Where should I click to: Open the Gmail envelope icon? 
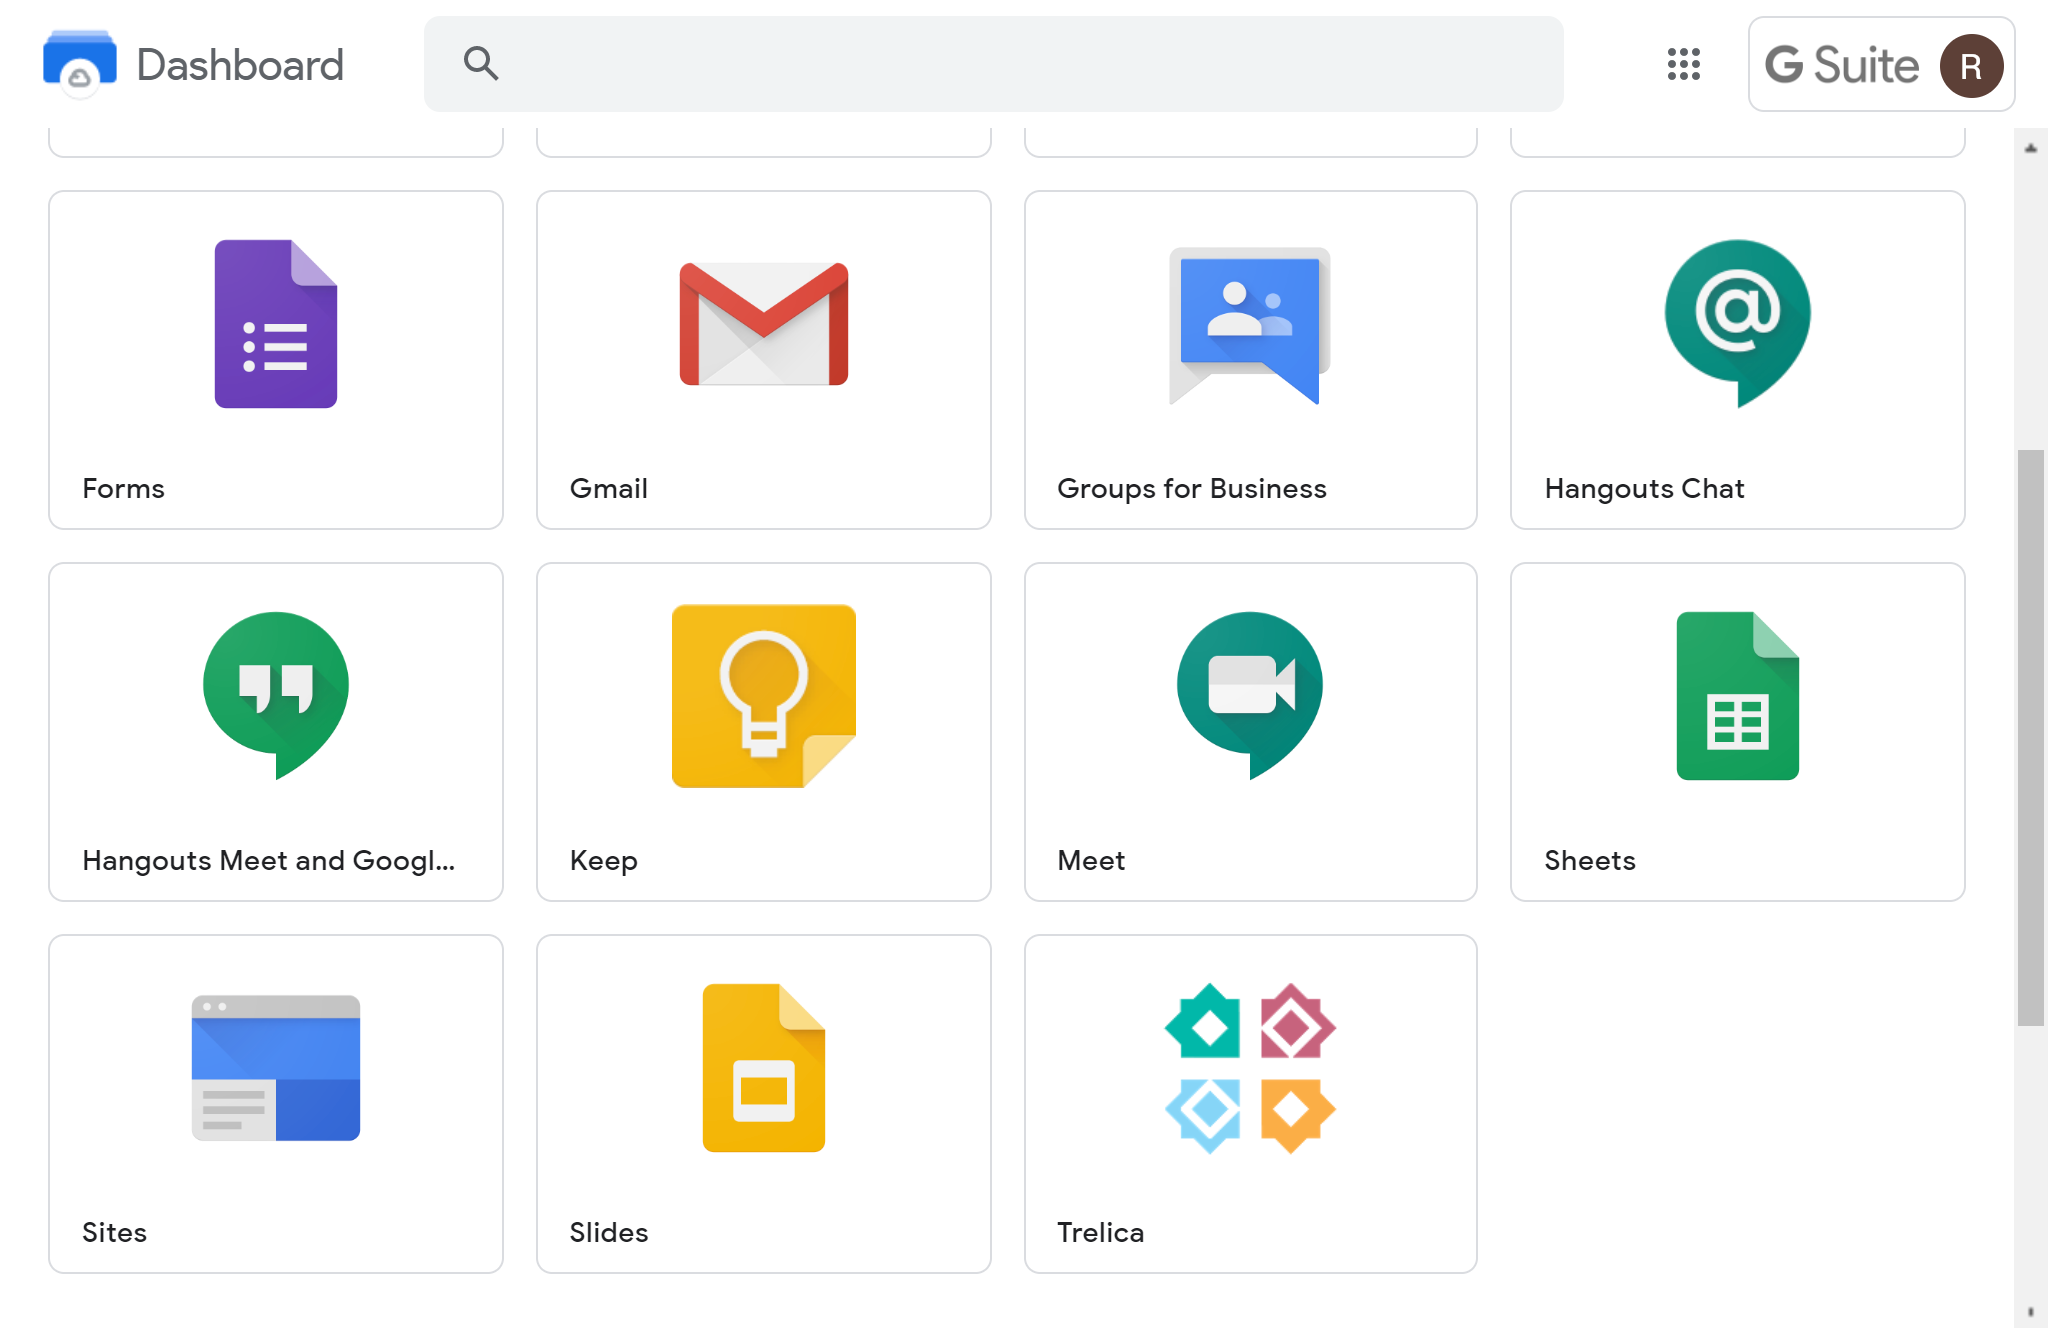point(764,324)
